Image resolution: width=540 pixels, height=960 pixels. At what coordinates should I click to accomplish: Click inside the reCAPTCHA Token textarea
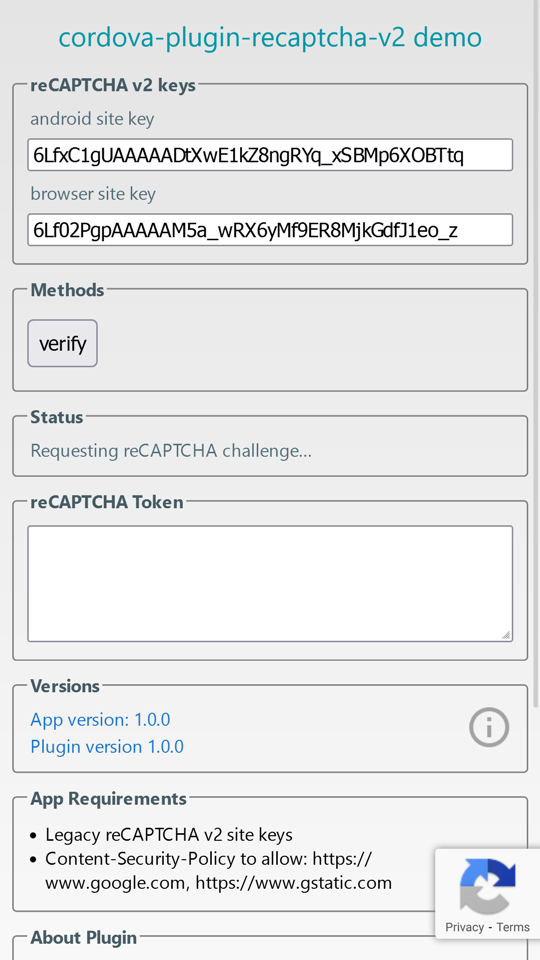pos(270,583)
